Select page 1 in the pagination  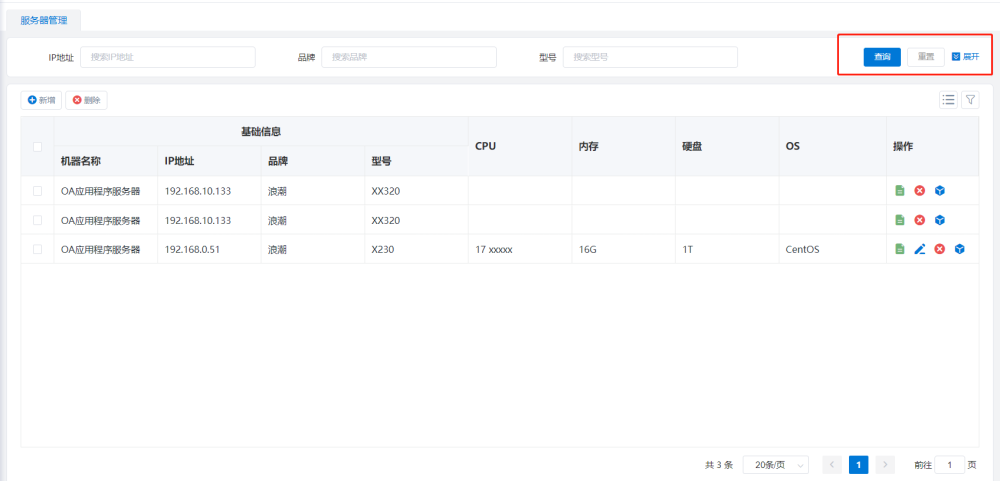(858, 465)
